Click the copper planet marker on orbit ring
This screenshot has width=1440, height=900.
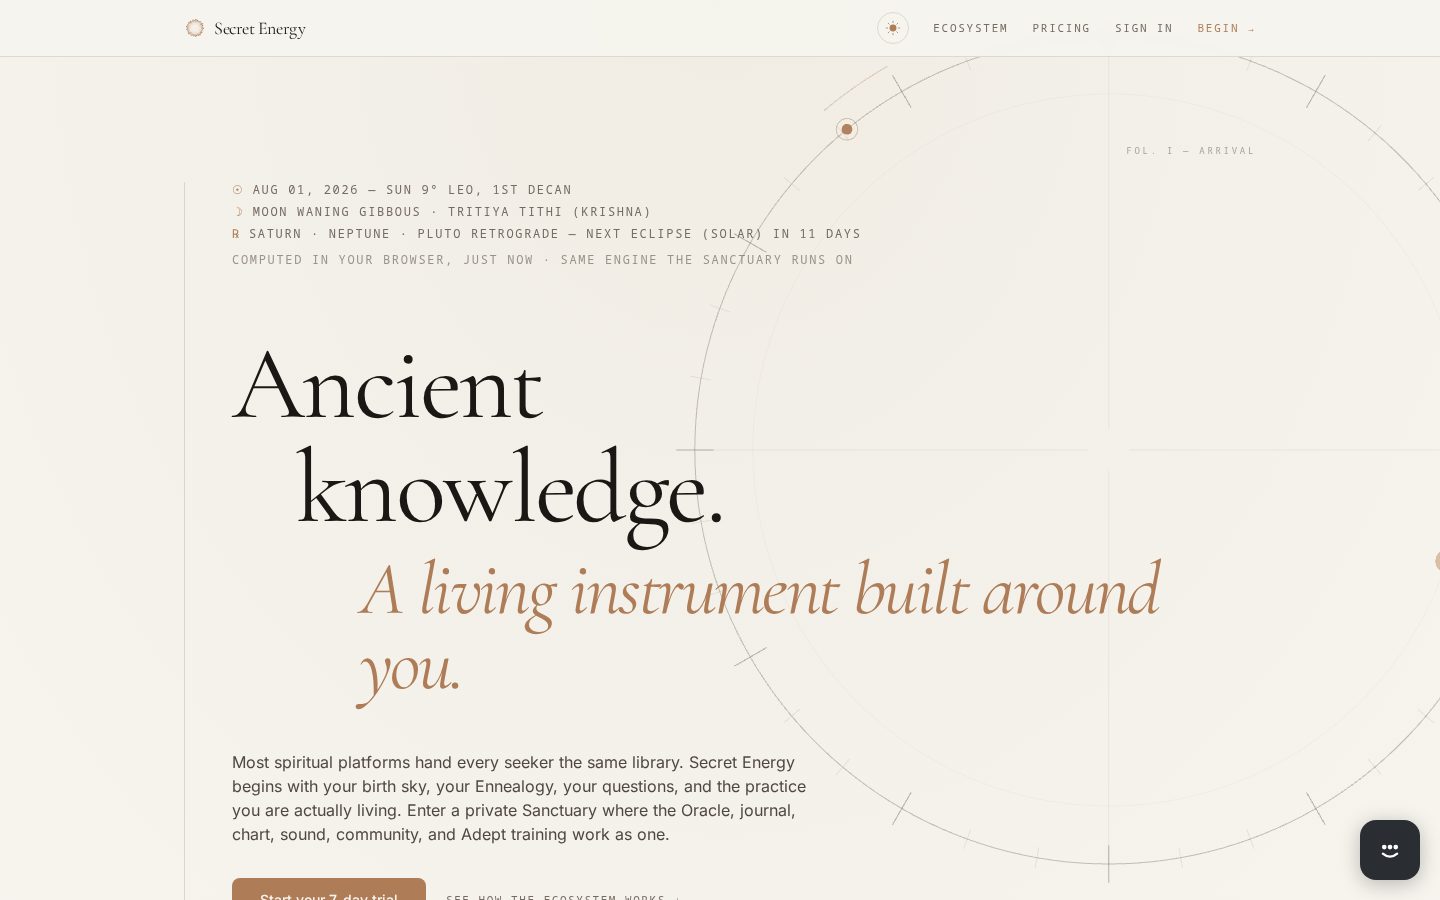(x=847, y=129)
